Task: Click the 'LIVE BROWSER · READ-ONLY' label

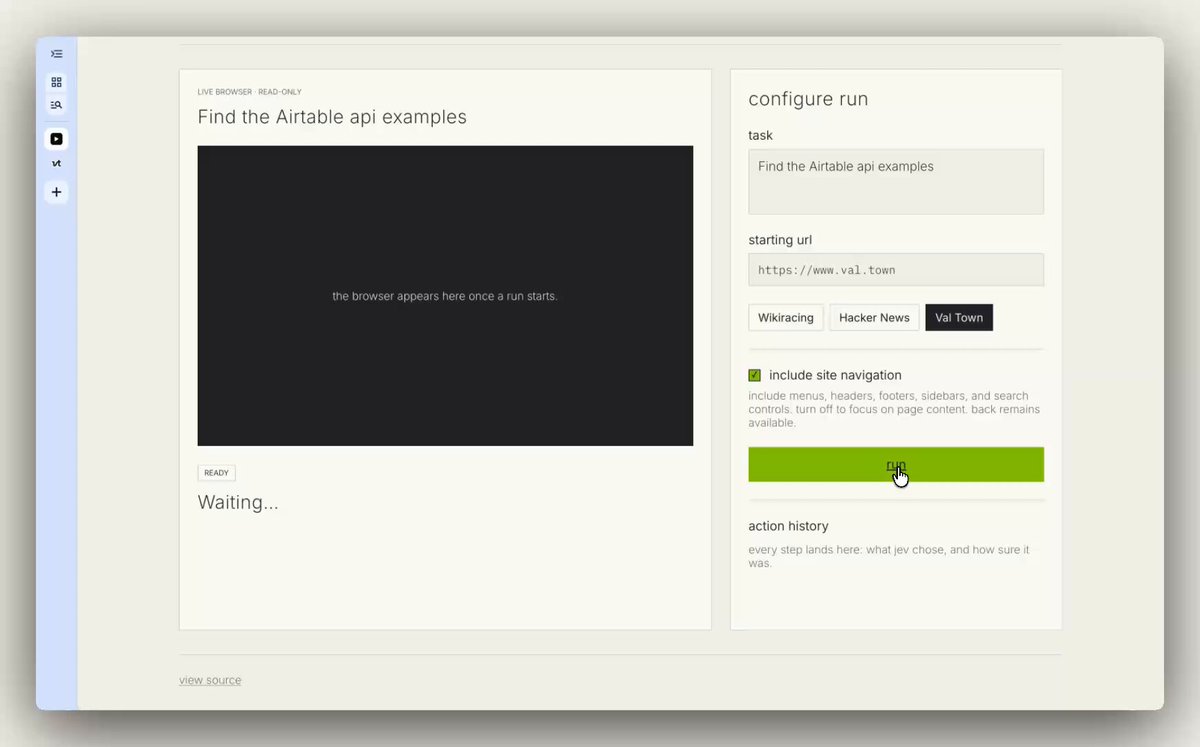Action: [250, 92]
